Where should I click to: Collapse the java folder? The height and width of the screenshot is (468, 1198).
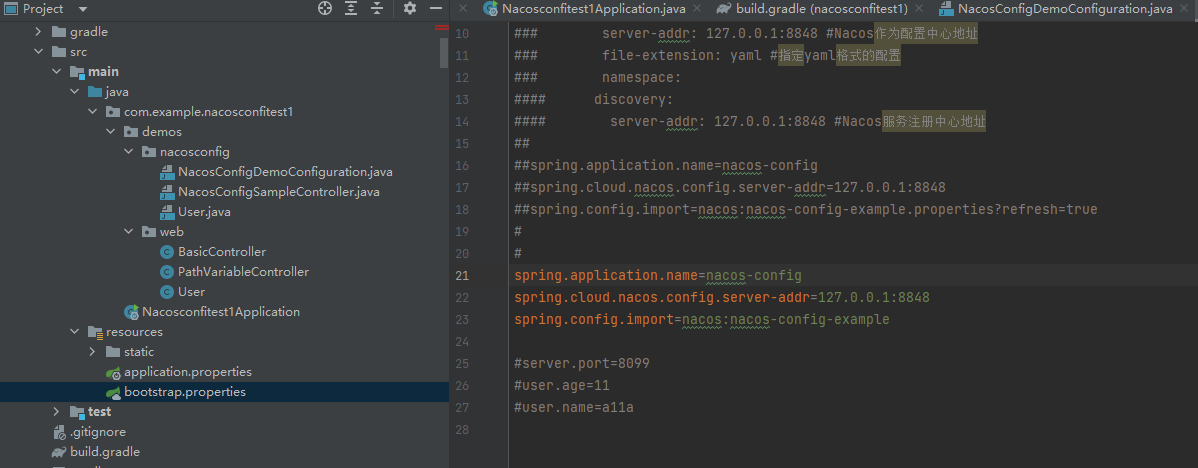point(75,92)
